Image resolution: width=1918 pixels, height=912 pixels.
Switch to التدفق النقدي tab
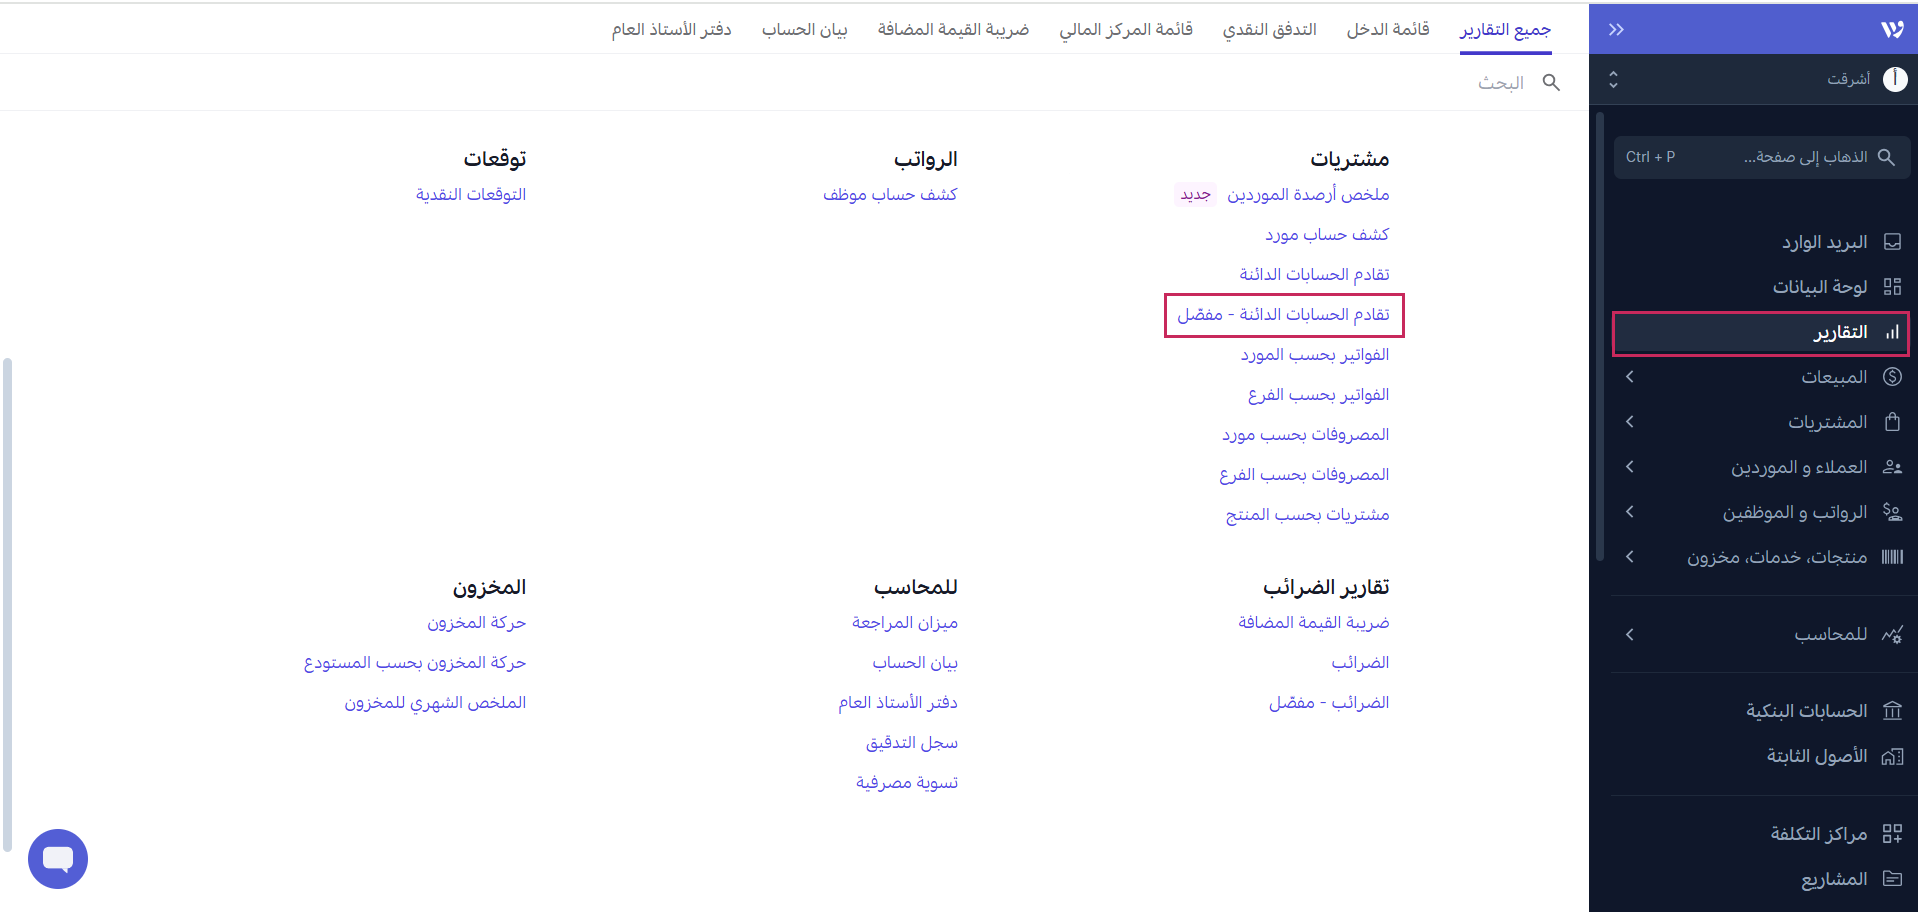1269,30
